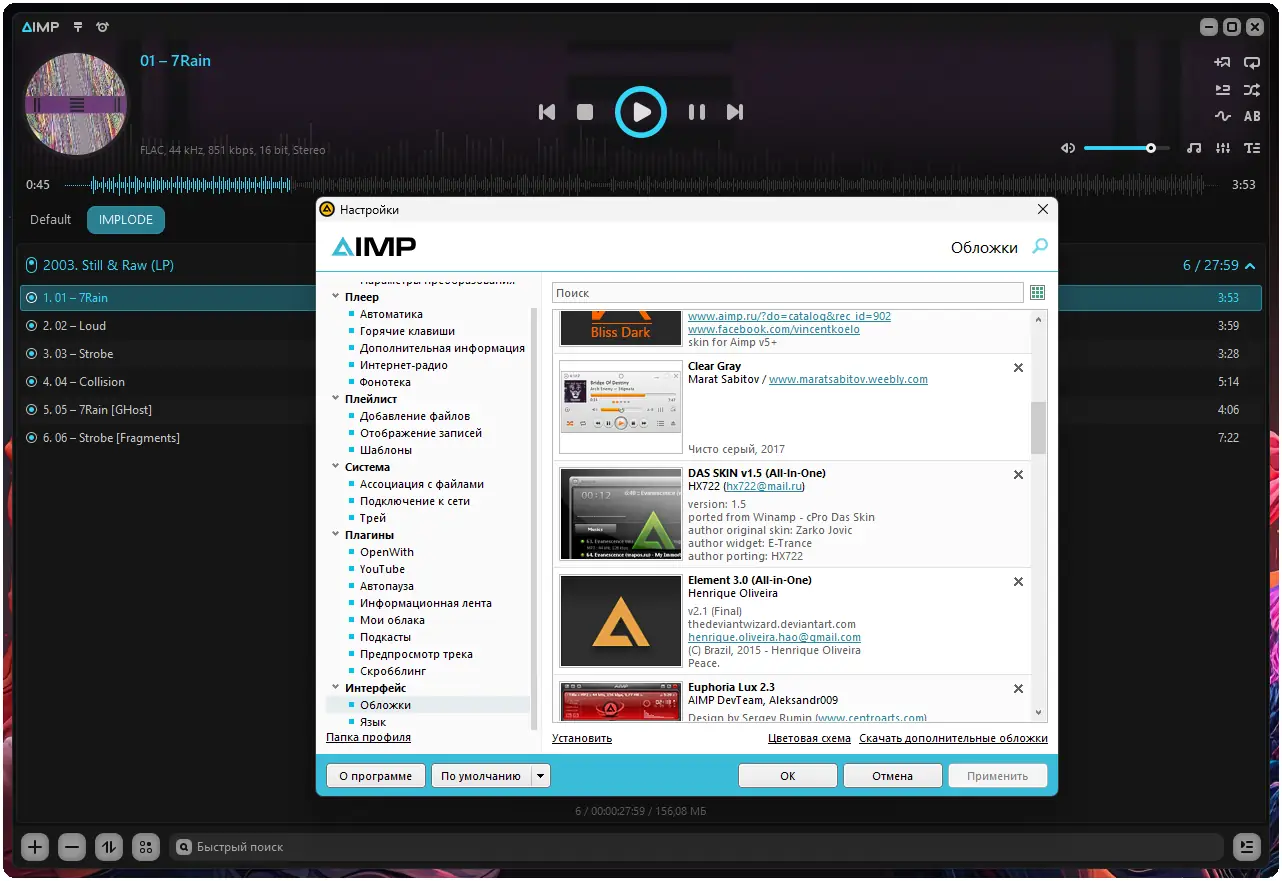This screenshot has height=881, width=1282.
Task: Click the settings search magnifier icon
Action: 1040,246
